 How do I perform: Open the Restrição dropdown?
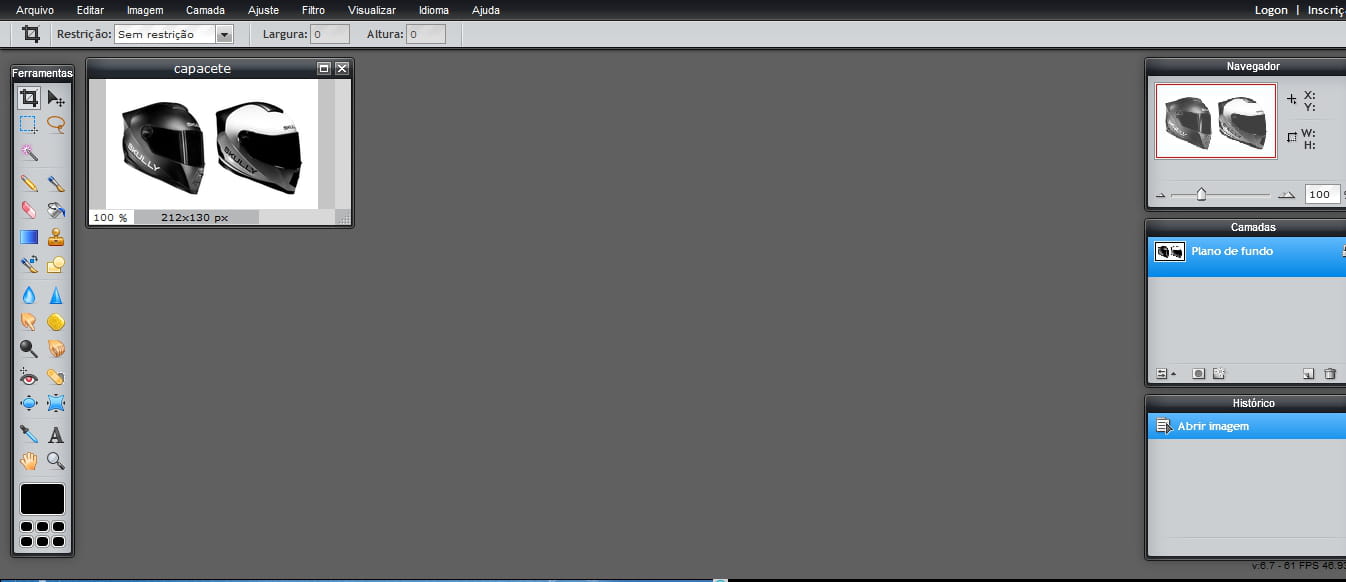[x=224, y=34]
